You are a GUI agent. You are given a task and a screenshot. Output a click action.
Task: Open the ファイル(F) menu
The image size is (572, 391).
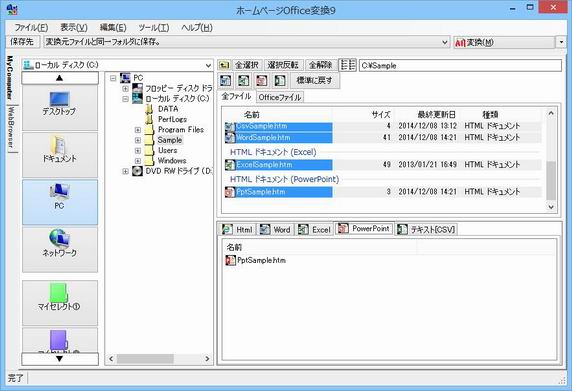click(31, 27)
